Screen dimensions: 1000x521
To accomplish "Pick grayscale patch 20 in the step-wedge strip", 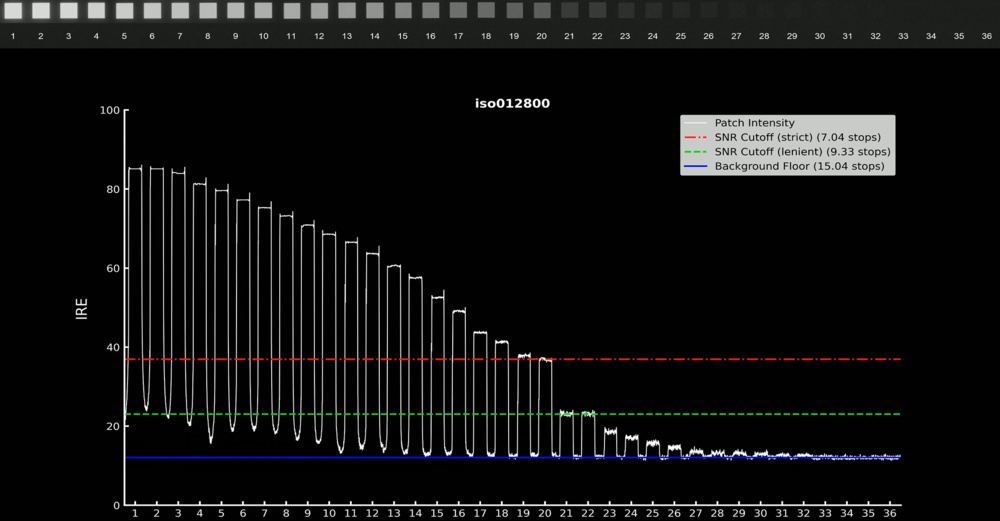I will pyautogui.click(x=541, y=11).
